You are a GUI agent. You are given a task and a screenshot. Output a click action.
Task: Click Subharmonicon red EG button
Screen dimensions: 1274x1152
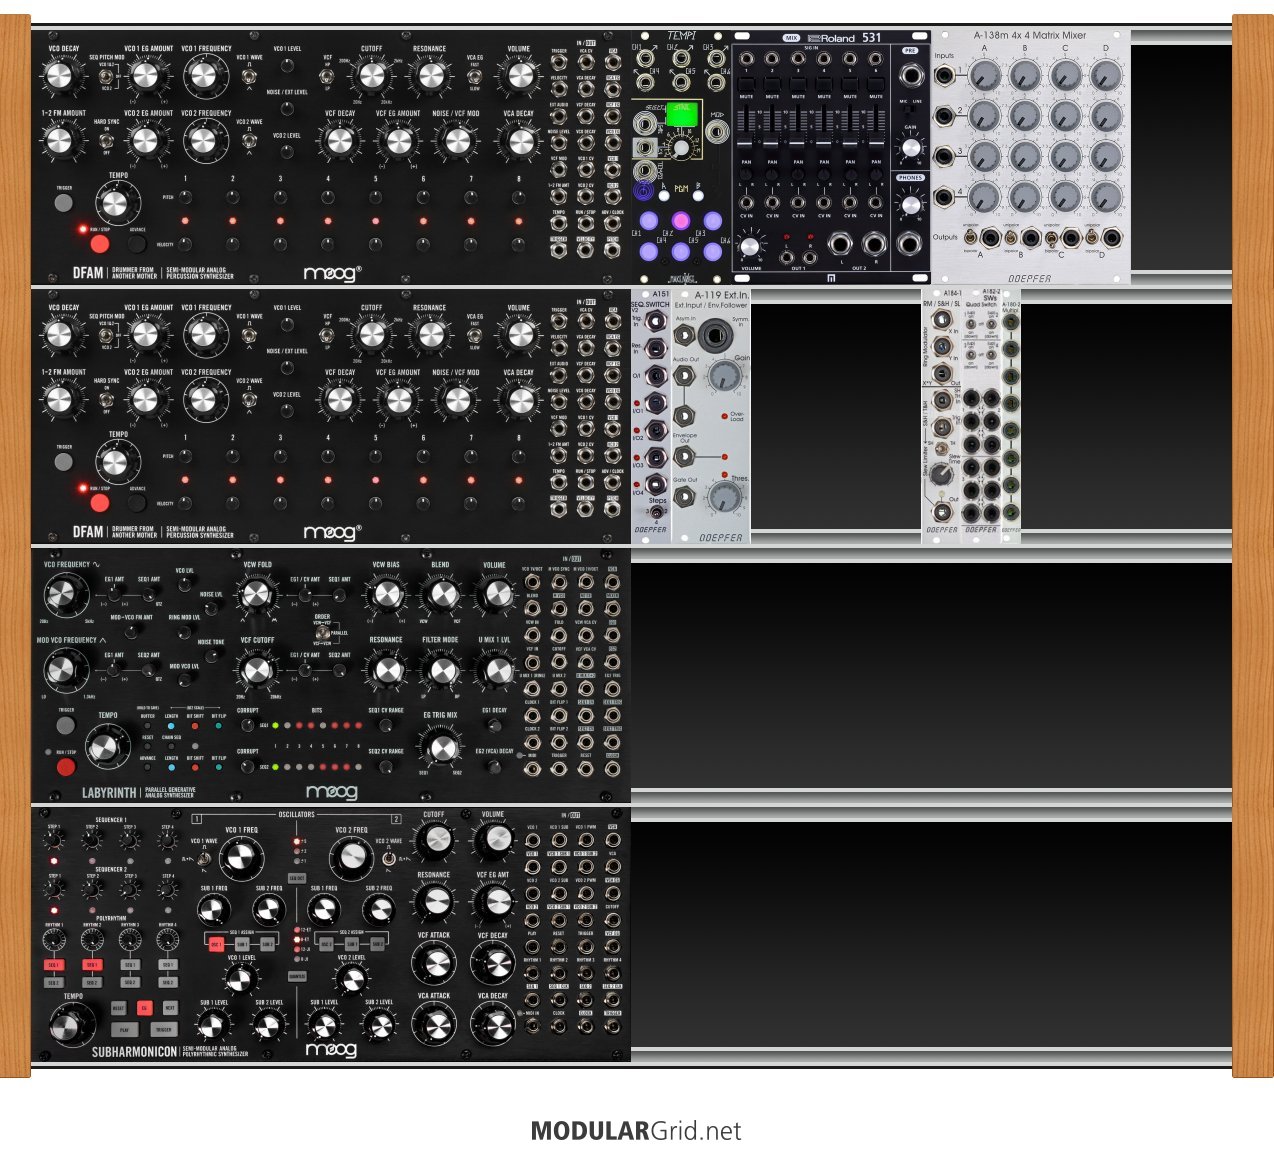coord(144,1008)
